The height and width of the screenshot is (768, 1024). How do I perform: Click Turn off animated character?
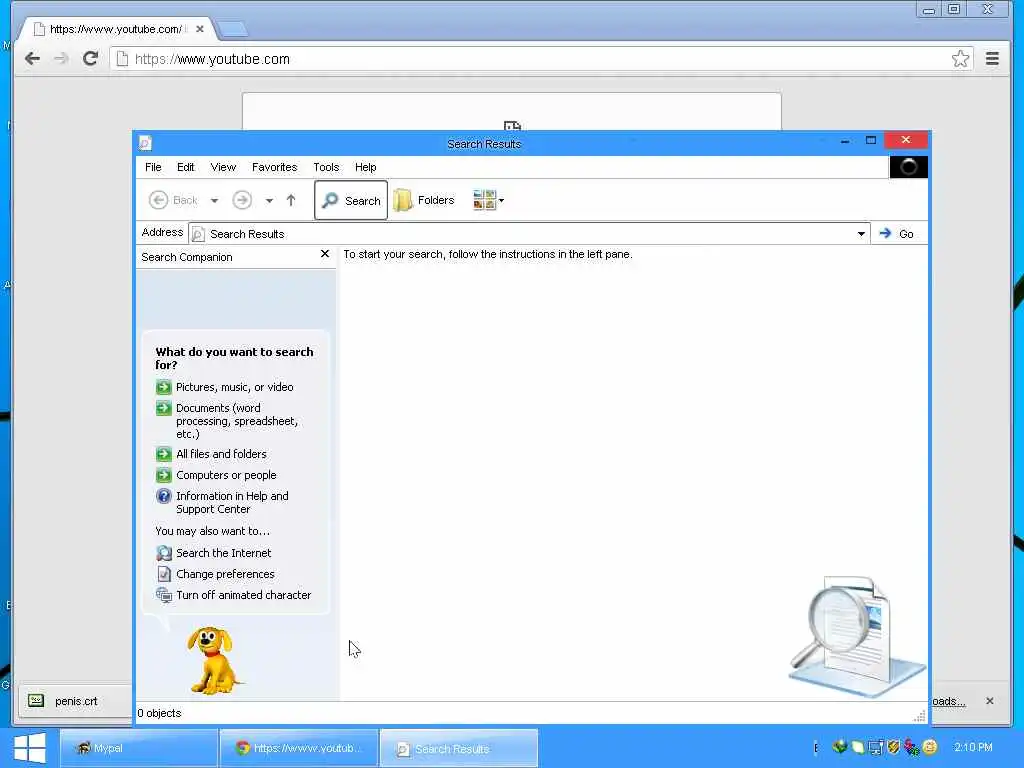[x=244, y=595]
